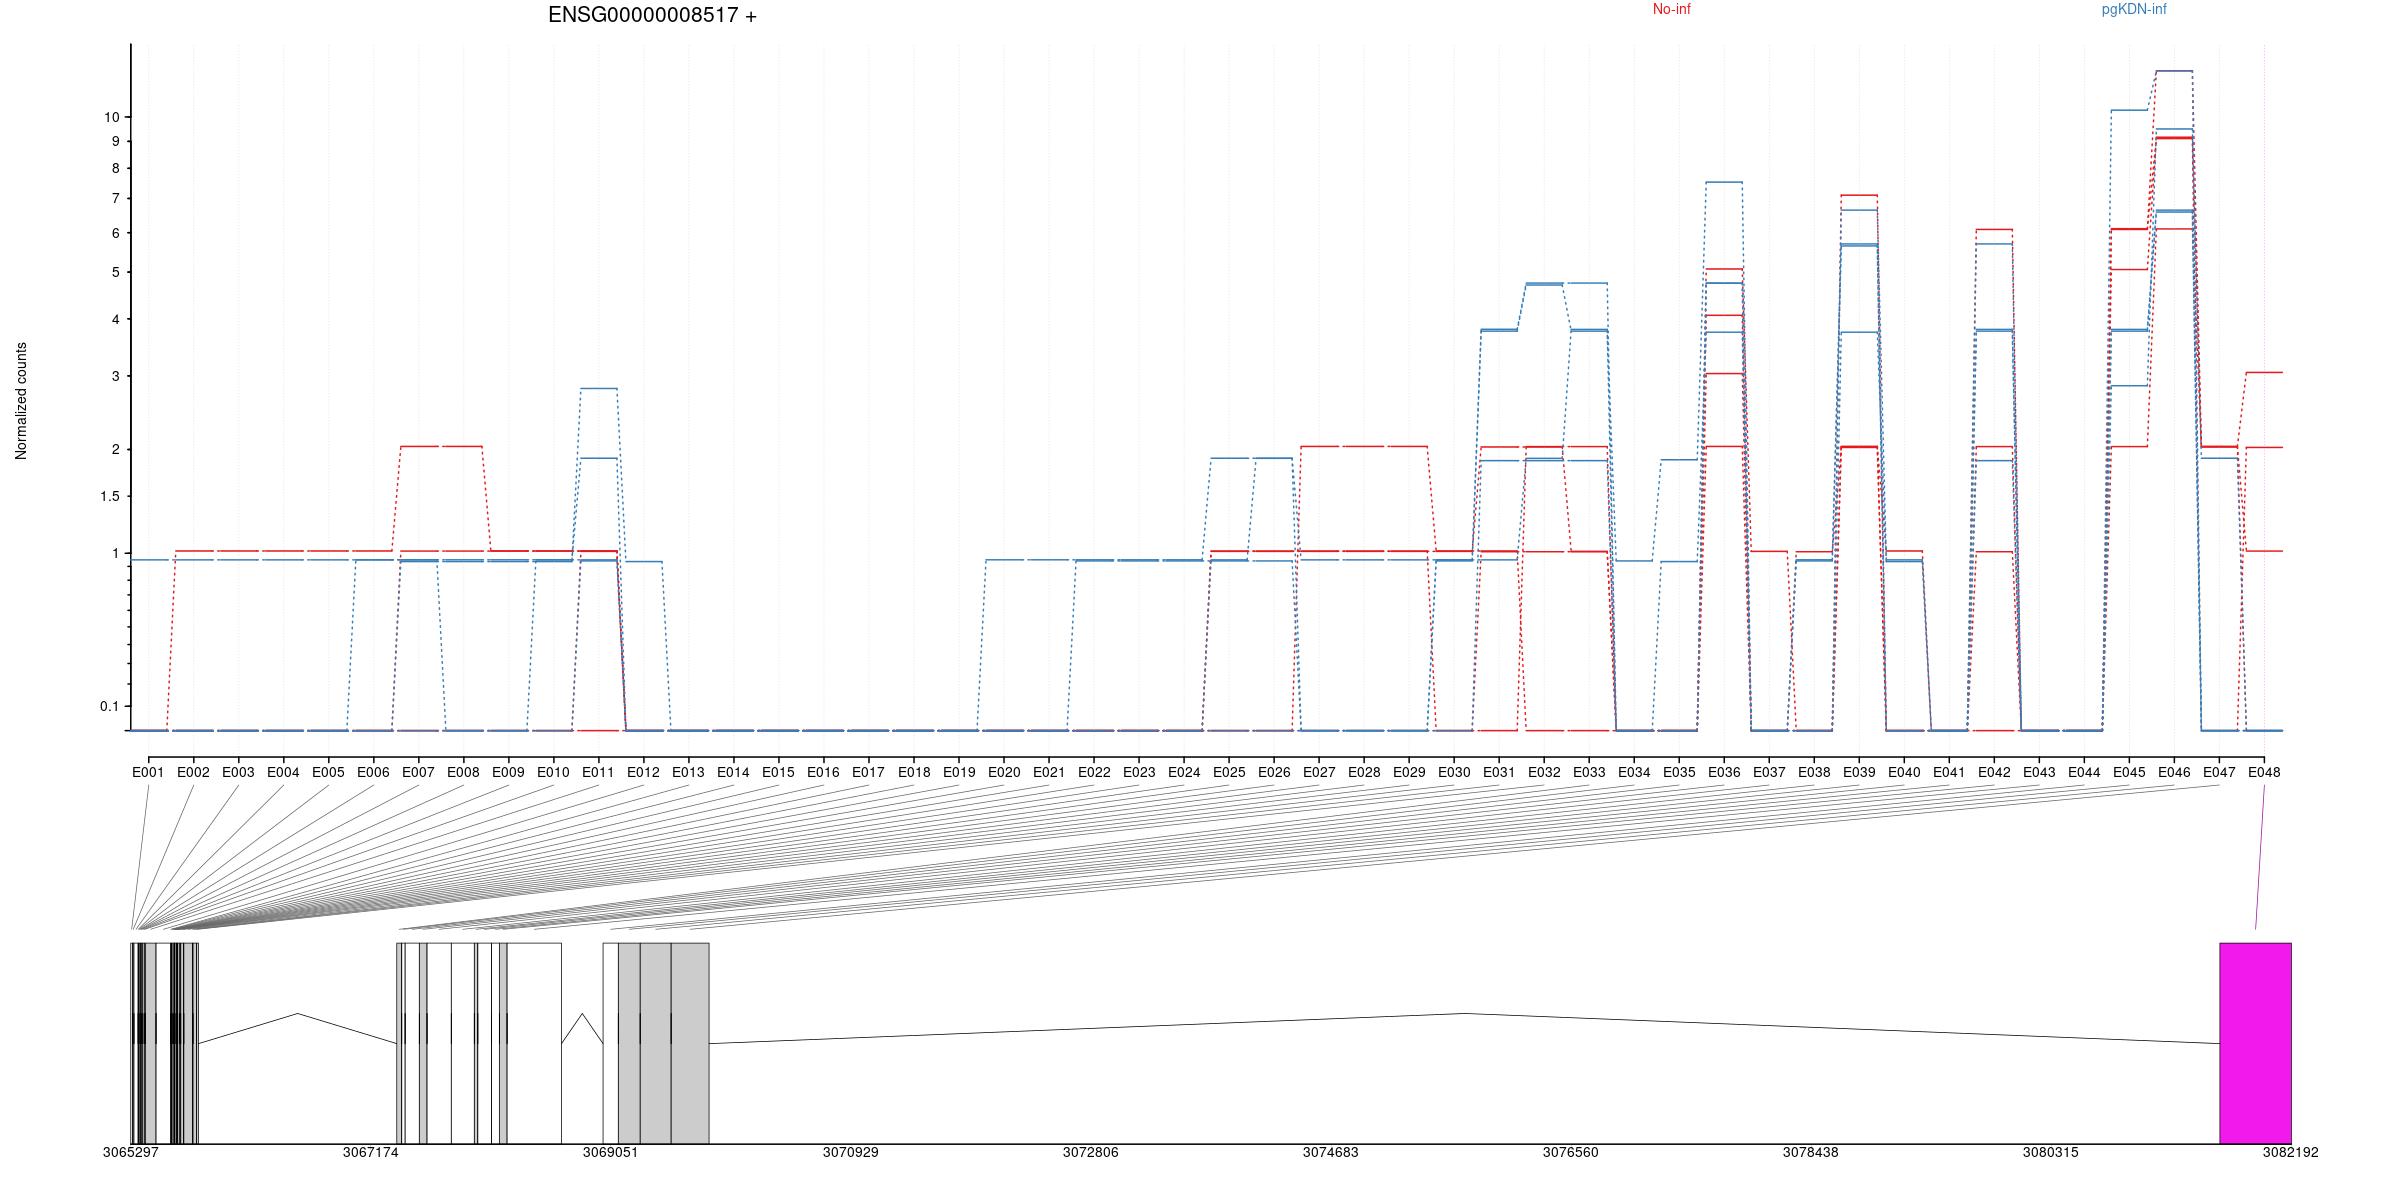Click the E048 exon label

pos(2264,772)
